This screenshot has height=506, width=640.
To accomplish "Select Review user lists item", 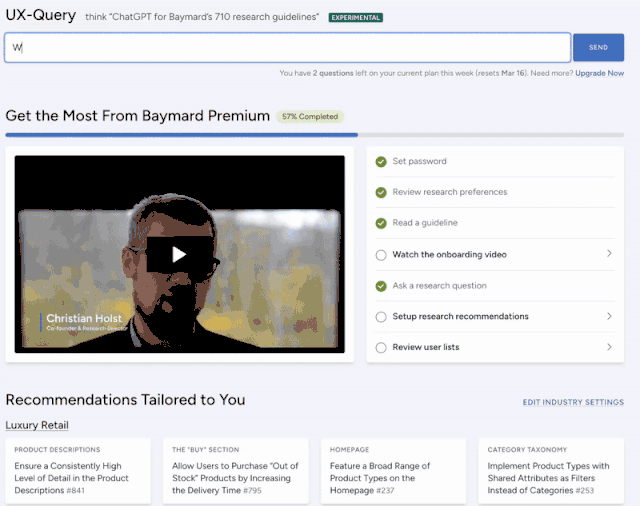I will coord(495,347).
